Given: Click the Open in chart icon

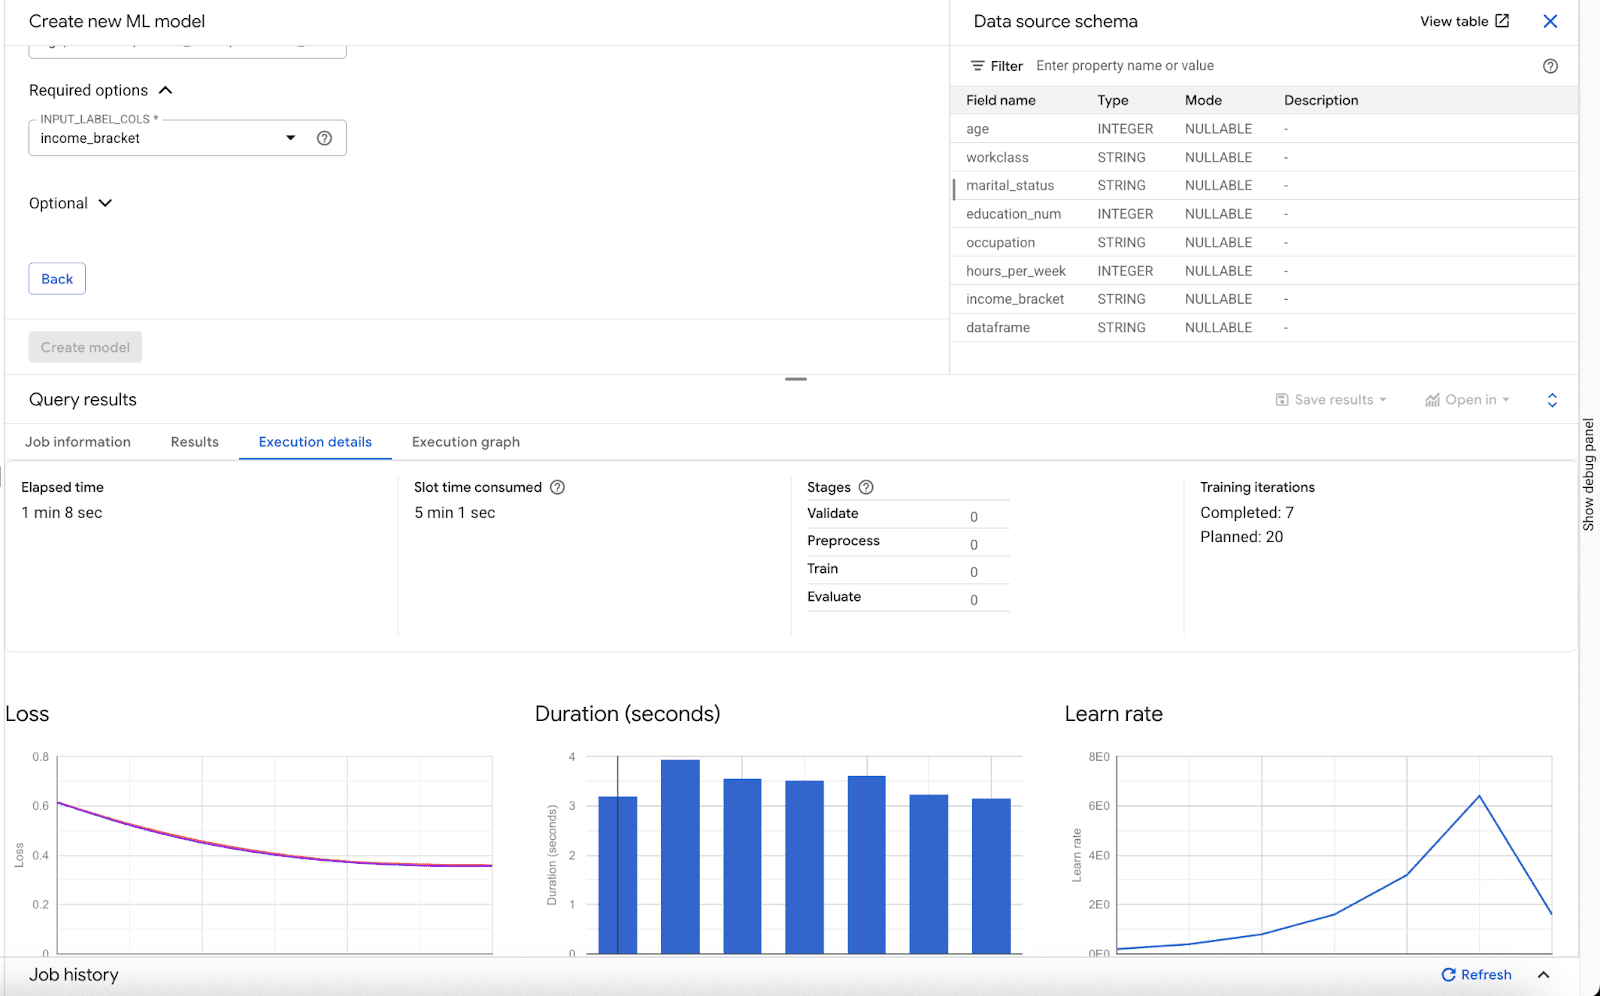Looking at the screenshot, I should [1433, 399].
